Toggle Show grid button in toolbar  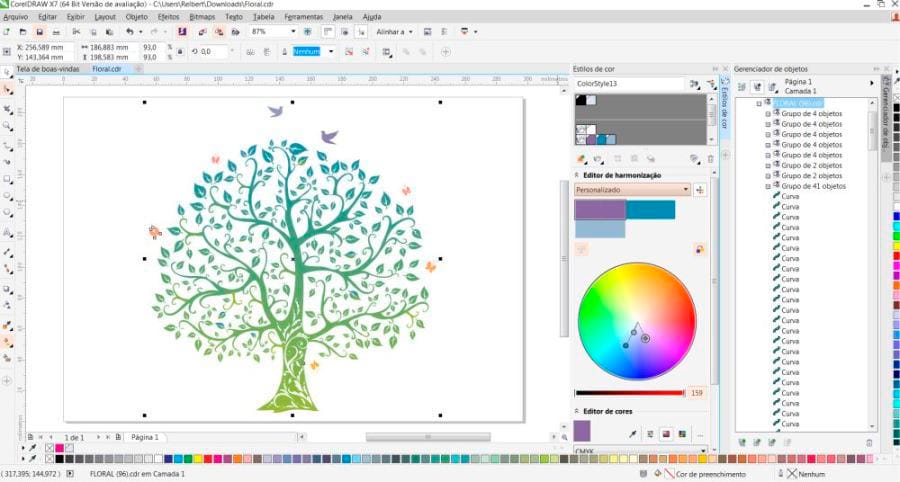(345, 32)
